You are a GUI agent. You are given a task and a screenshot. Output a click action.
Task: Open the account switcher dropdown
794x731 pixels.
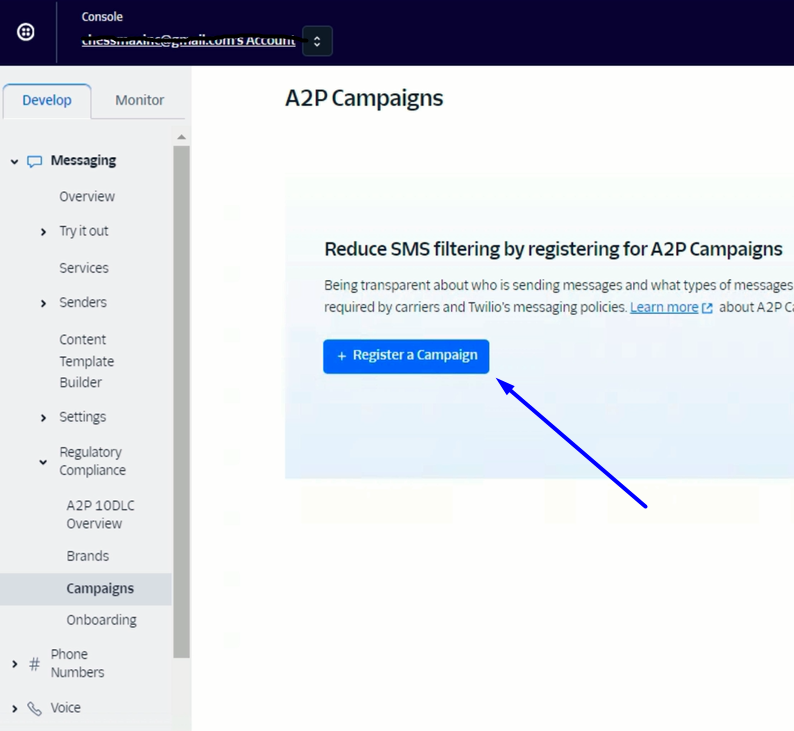click(x=317, y=41)
